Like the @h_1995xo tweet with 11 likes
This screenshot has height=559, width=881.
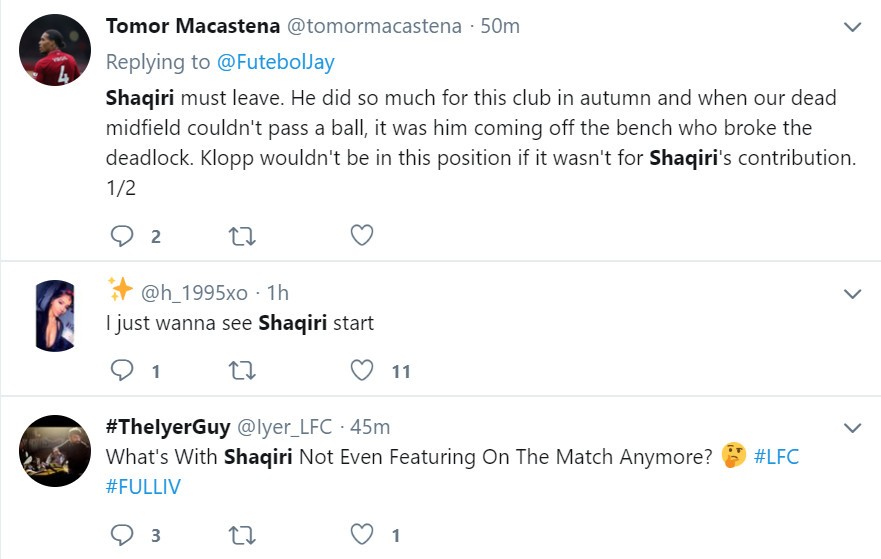point(362,371)
